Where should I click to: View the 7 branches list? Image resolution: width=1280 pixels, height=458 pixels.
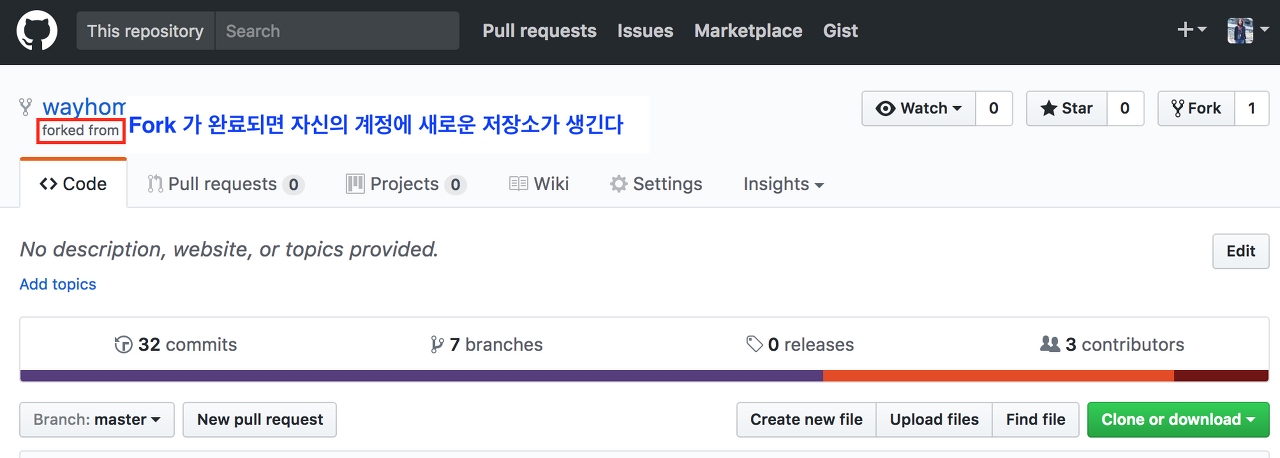[x=486, y=344]
